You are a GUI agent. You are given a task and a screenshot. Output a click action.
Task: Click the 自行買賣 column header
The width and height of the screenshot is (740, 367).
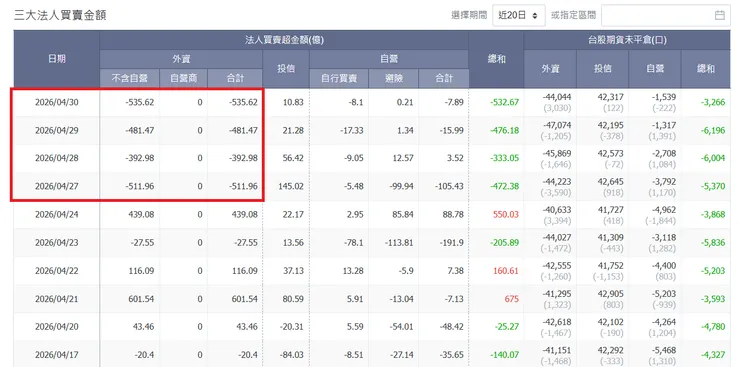coord(339,79)
